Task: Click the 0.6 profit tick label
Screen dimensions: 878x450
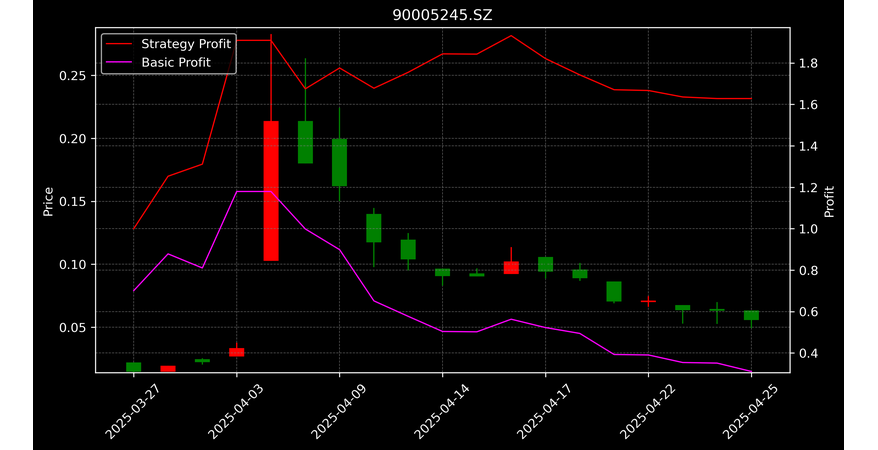Action: [x=807, y=312]
